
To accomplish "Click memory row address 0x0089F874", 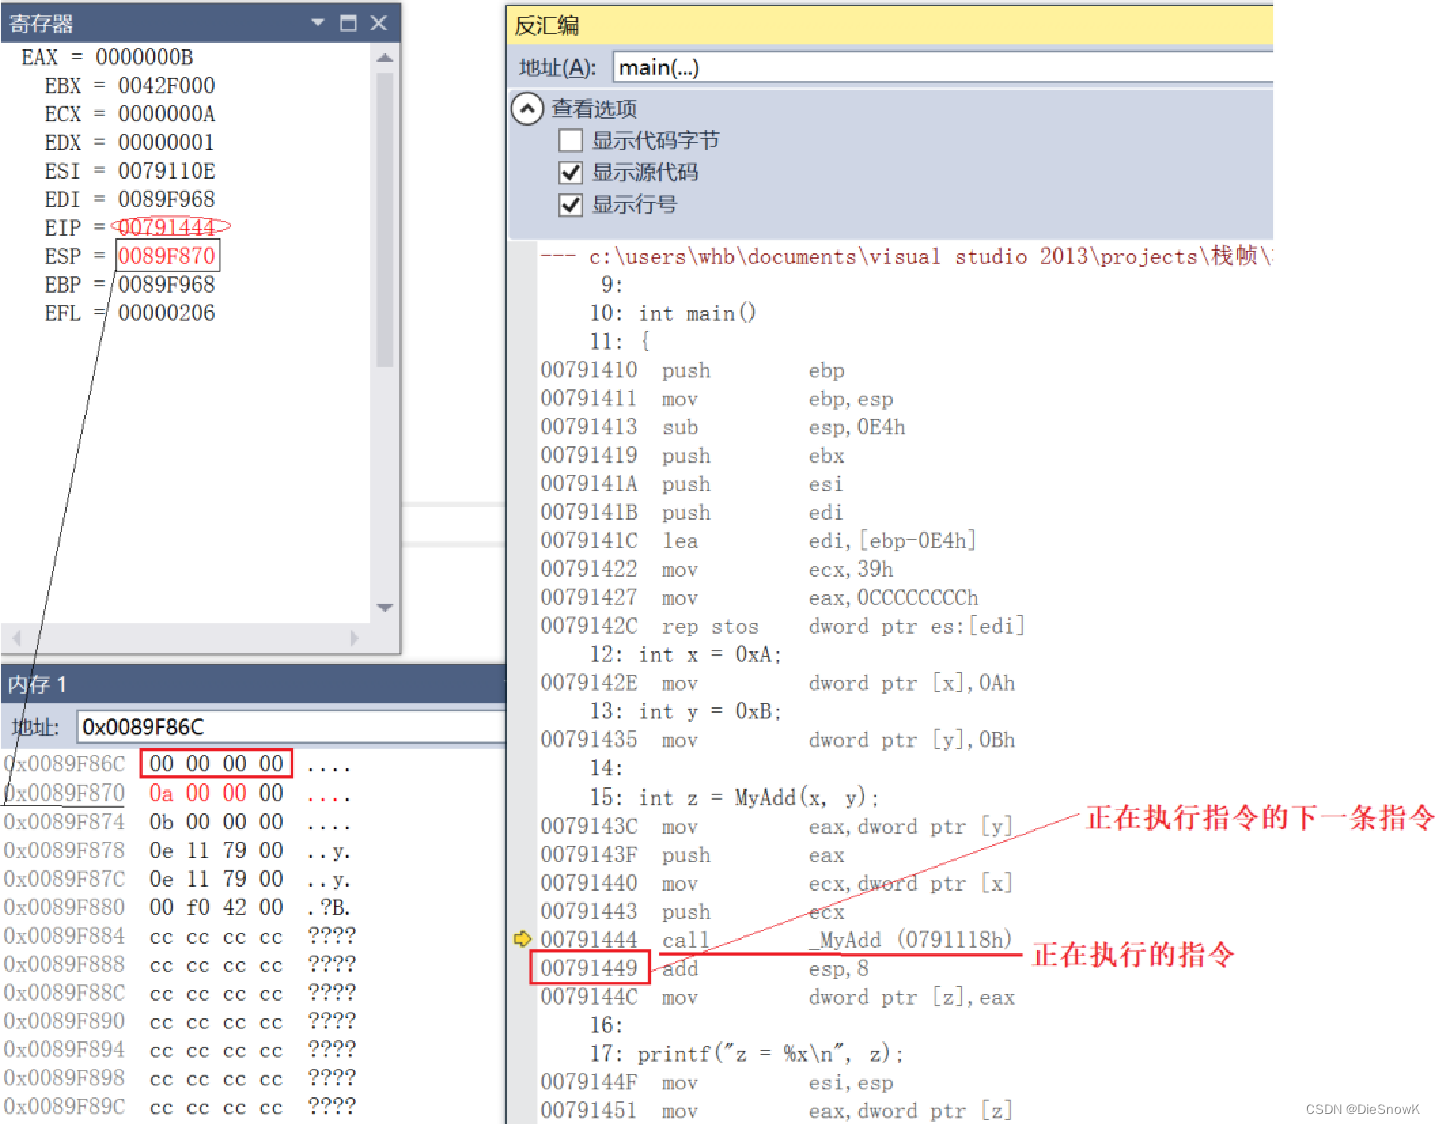I will click(65, 822).
